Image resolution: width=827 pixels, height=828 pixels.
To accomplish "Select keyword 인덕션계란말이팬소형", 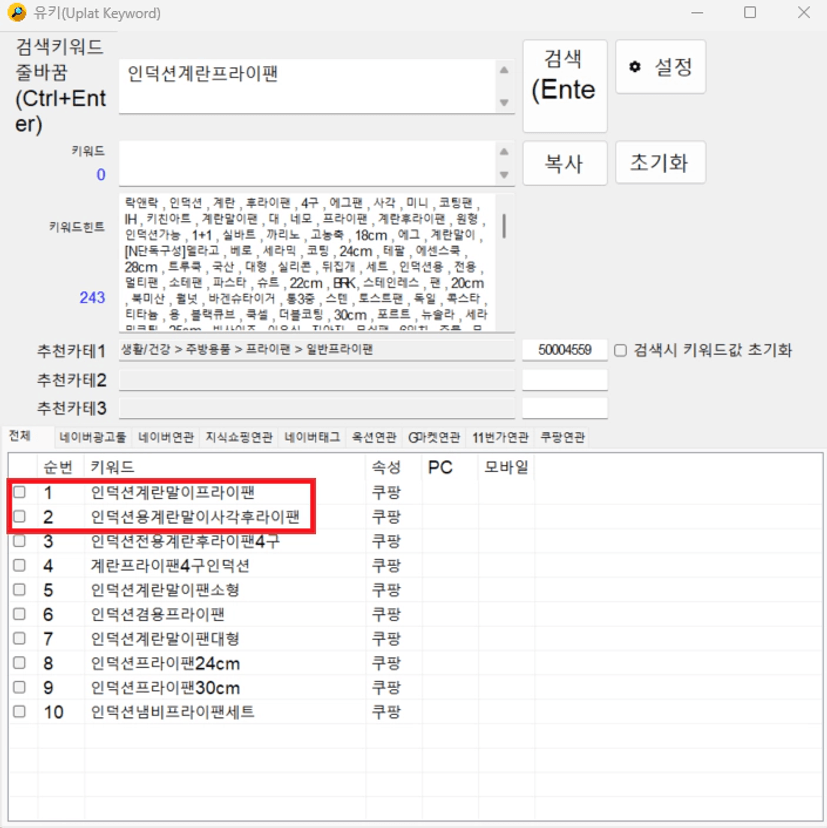I will coord(165,590).
